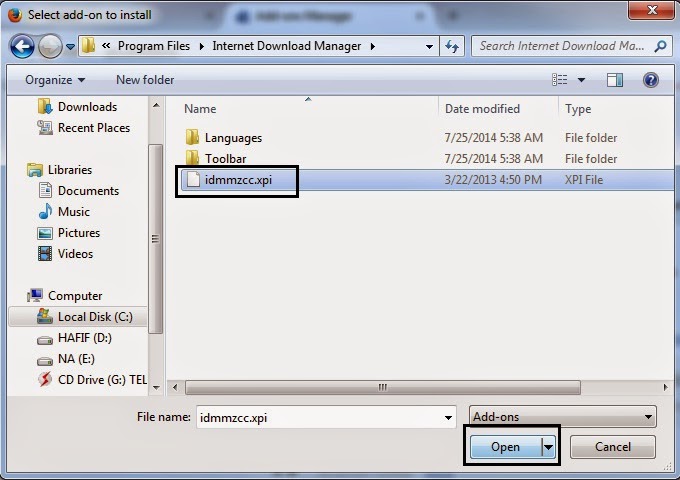Screen dimensions: 680x480
Task: Select Libraries in the navigation pane
Action: tap(70, 170)
